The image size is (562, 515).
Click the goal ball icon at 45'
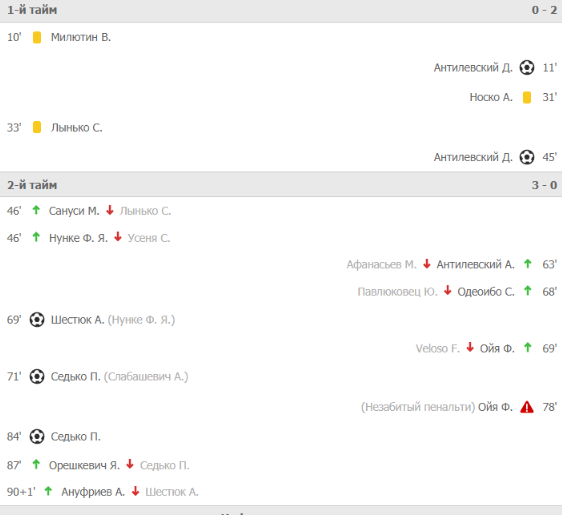click(x=527, y=157)
